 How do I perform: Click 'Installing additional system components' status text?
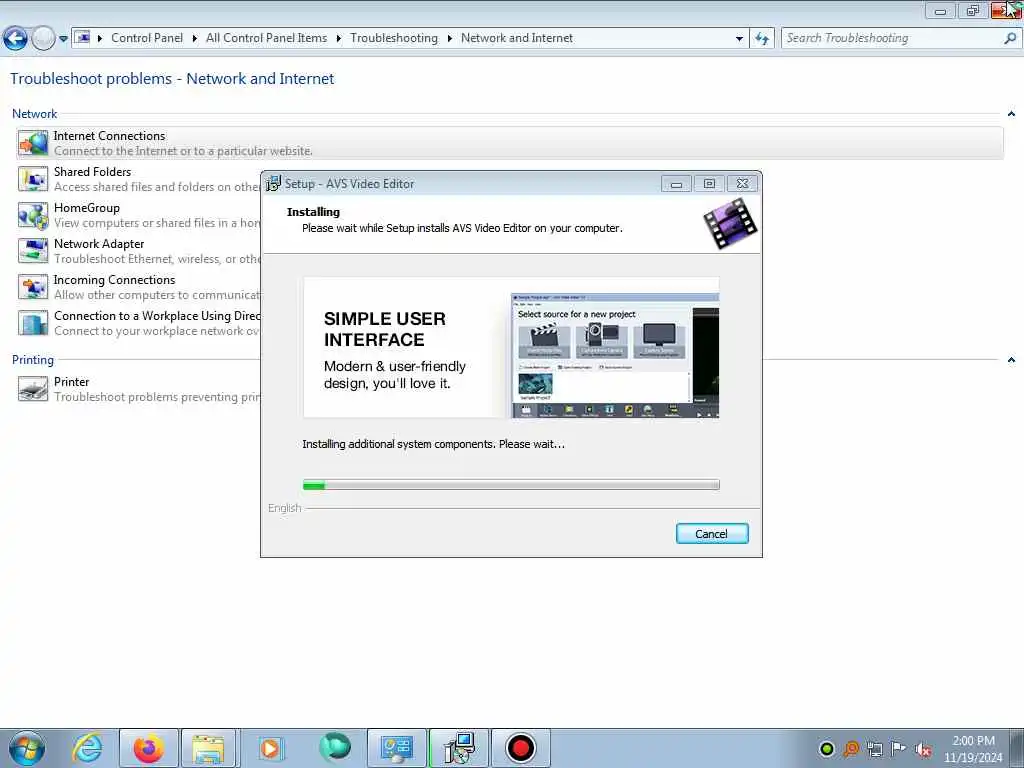(433, 444)
